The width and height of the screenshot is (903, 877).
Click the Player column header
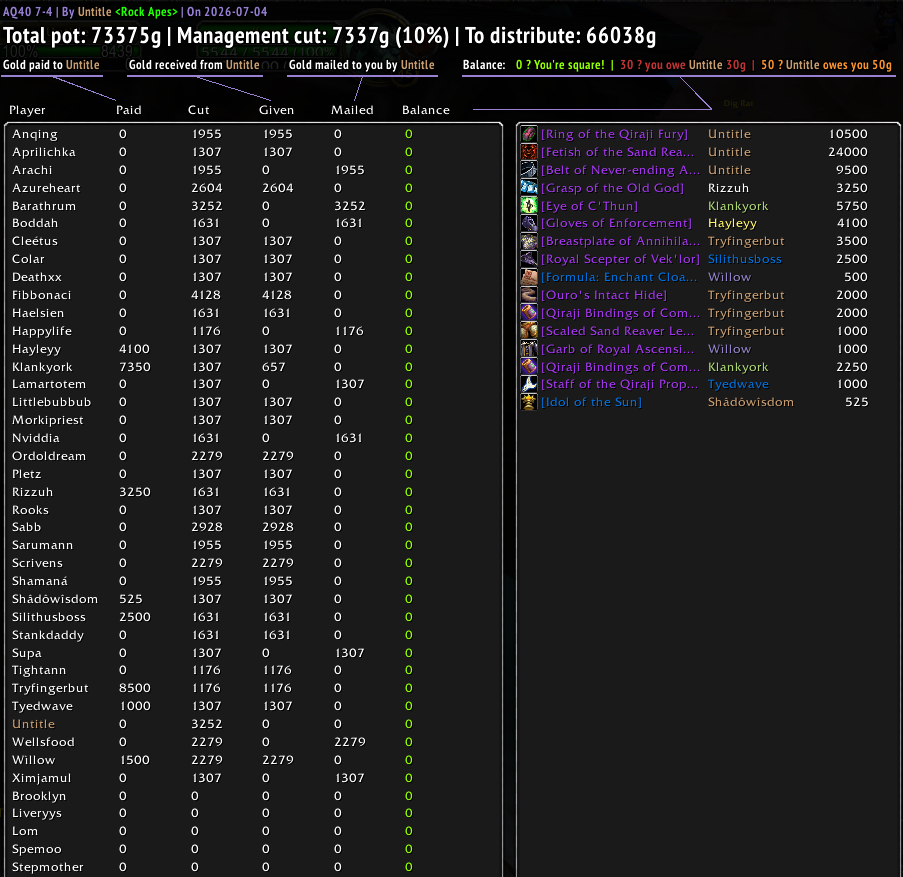[x=27, y=110]
